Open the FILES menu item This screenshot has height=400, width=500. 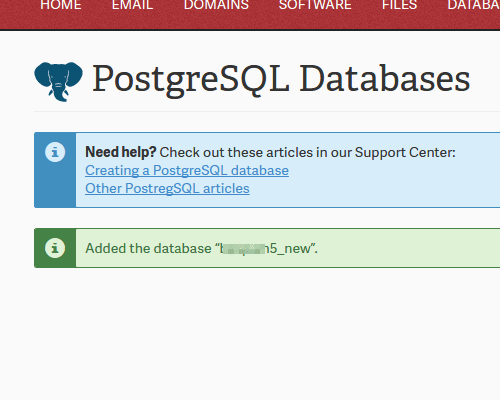coord(399,5)
